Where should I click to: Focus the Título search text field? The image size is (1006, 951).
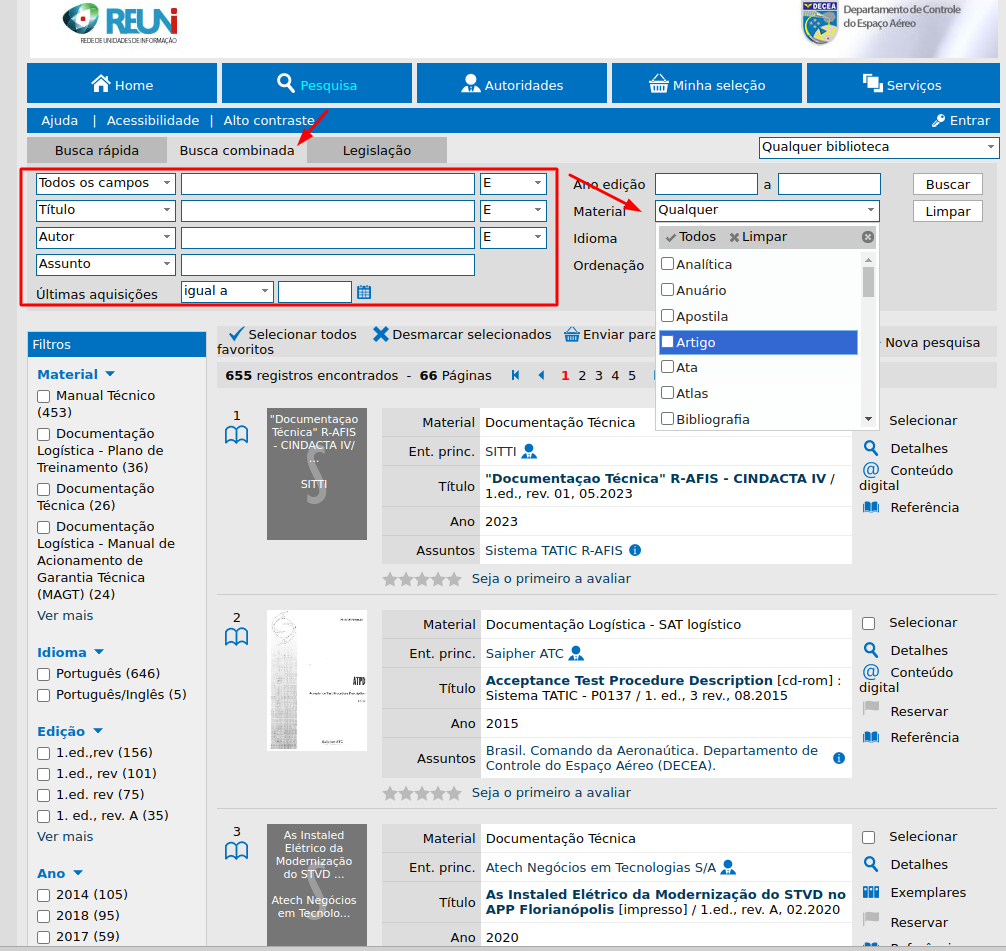(328, 210)
